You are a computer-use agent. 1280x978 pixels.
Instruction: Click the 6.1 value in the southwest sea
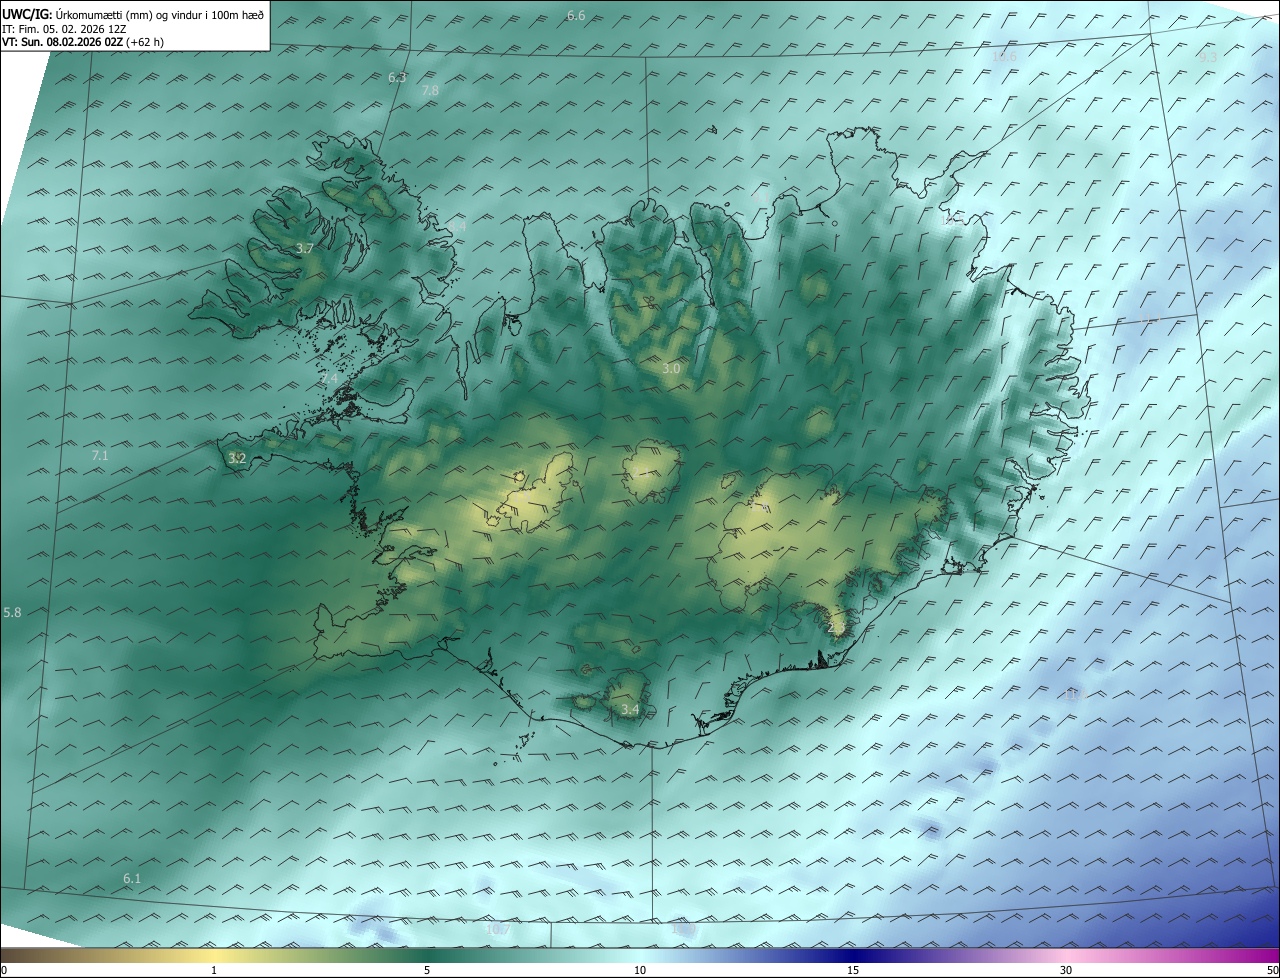click(132, 879)
